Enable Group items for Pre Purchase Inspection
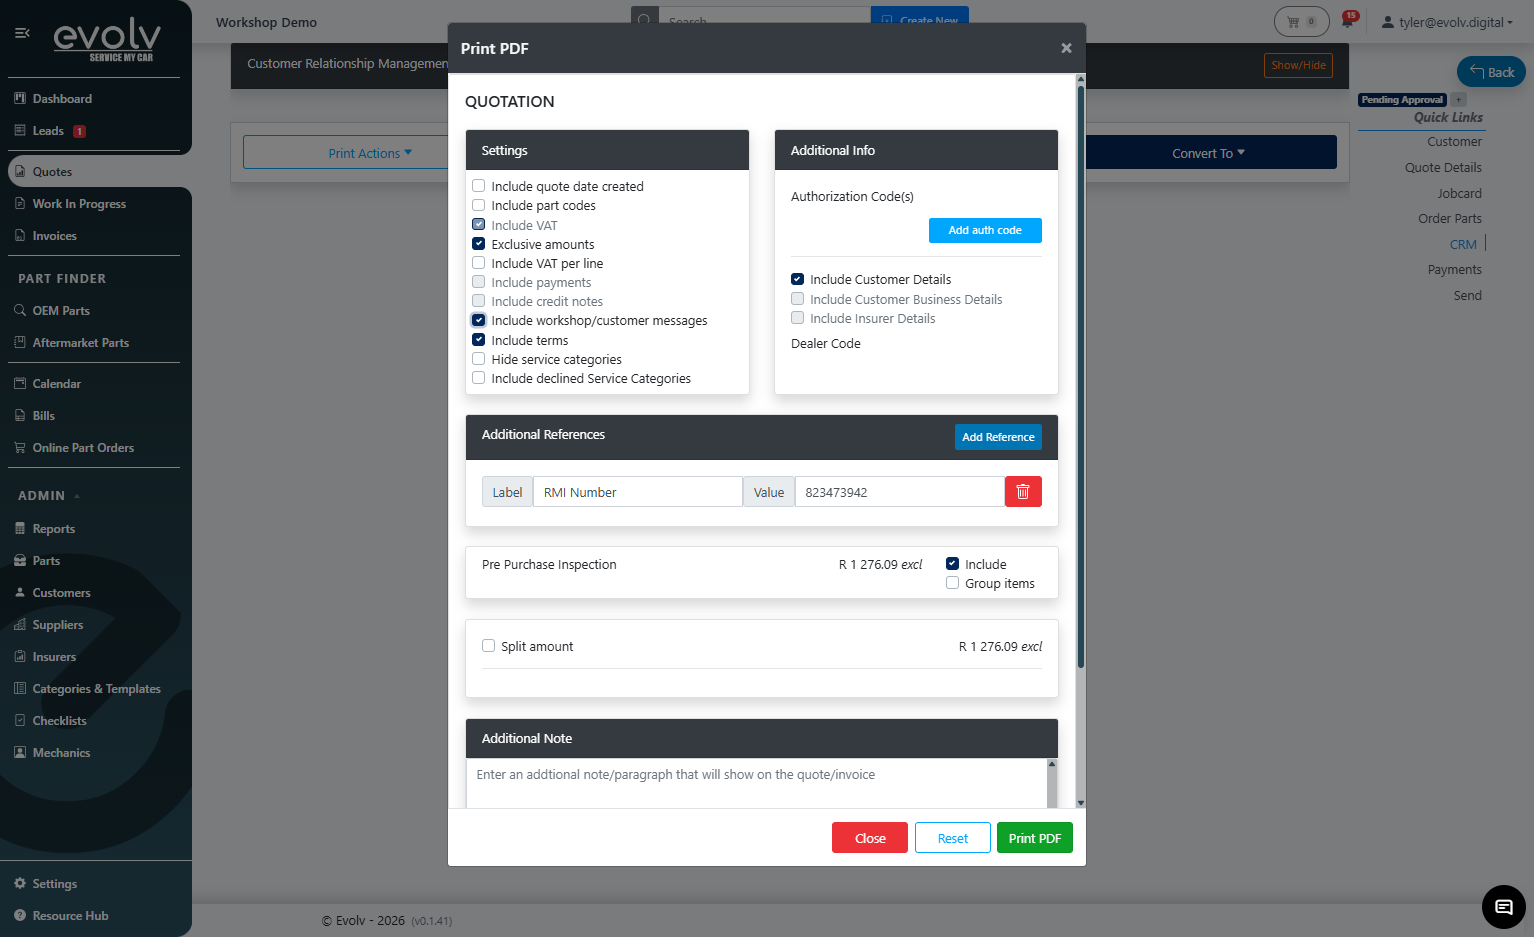1534x937 pixels. [x=952, y=583]
